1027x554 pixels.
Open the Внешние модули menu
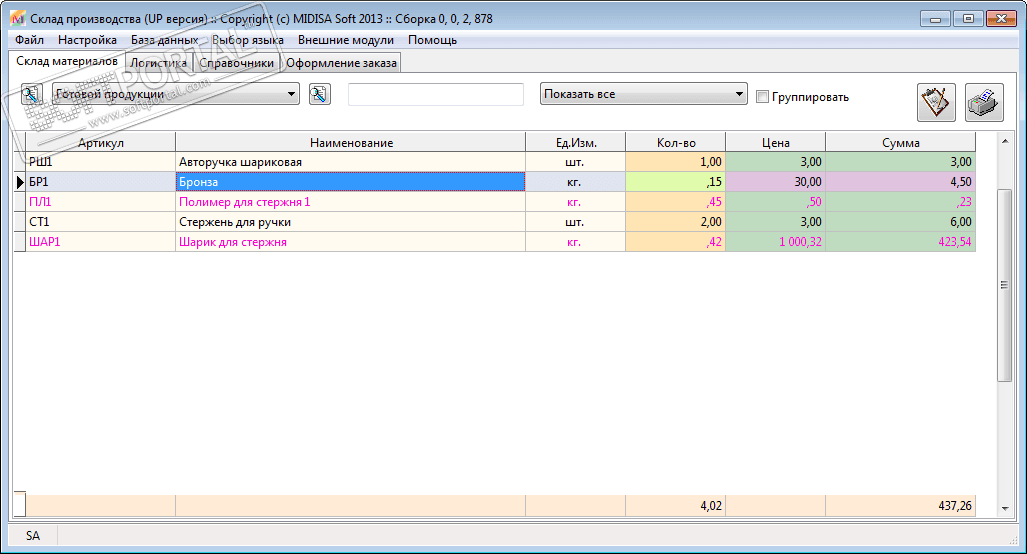pyautogui.click(x=346, y=40)
